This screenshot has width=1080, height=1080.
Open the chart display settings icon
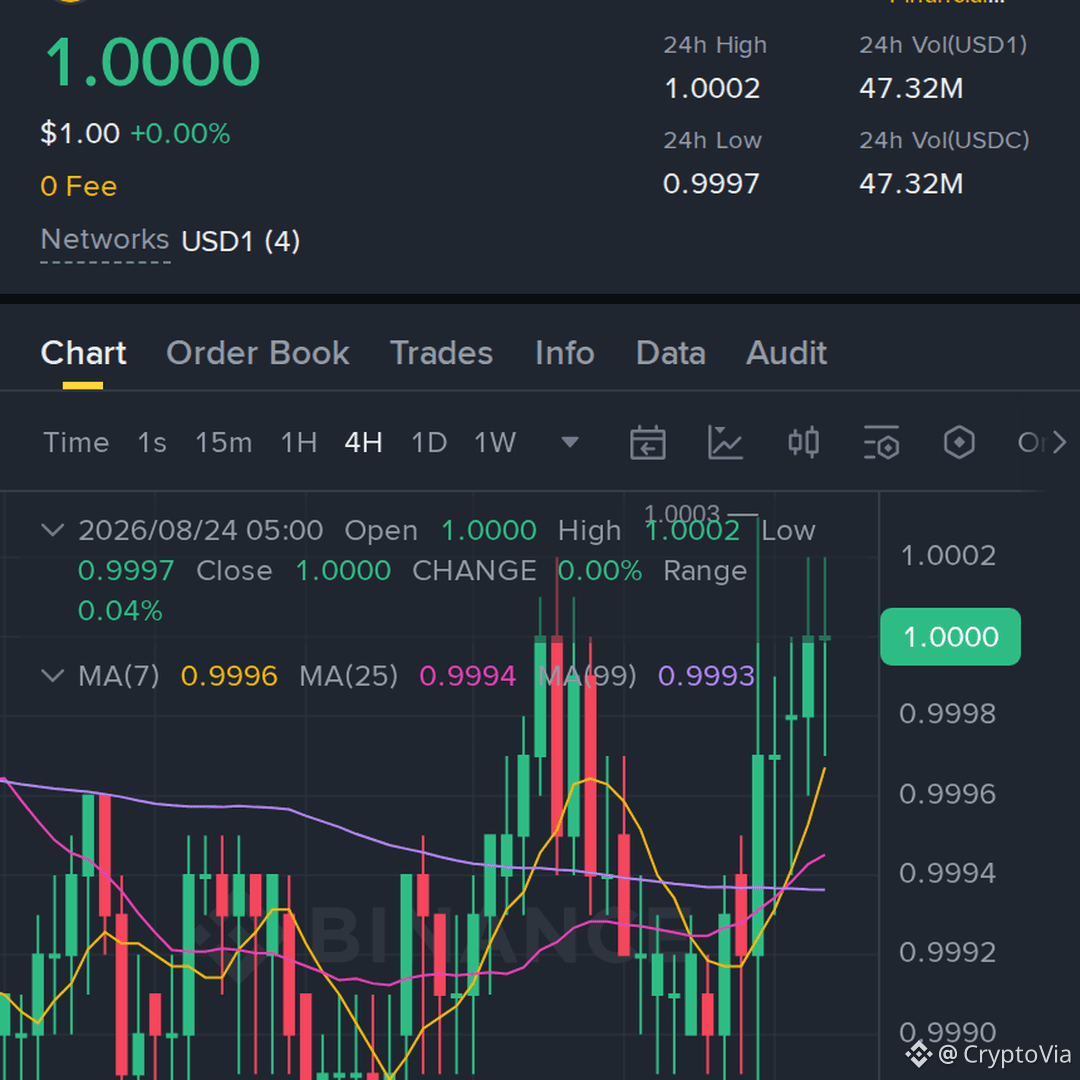882,442
